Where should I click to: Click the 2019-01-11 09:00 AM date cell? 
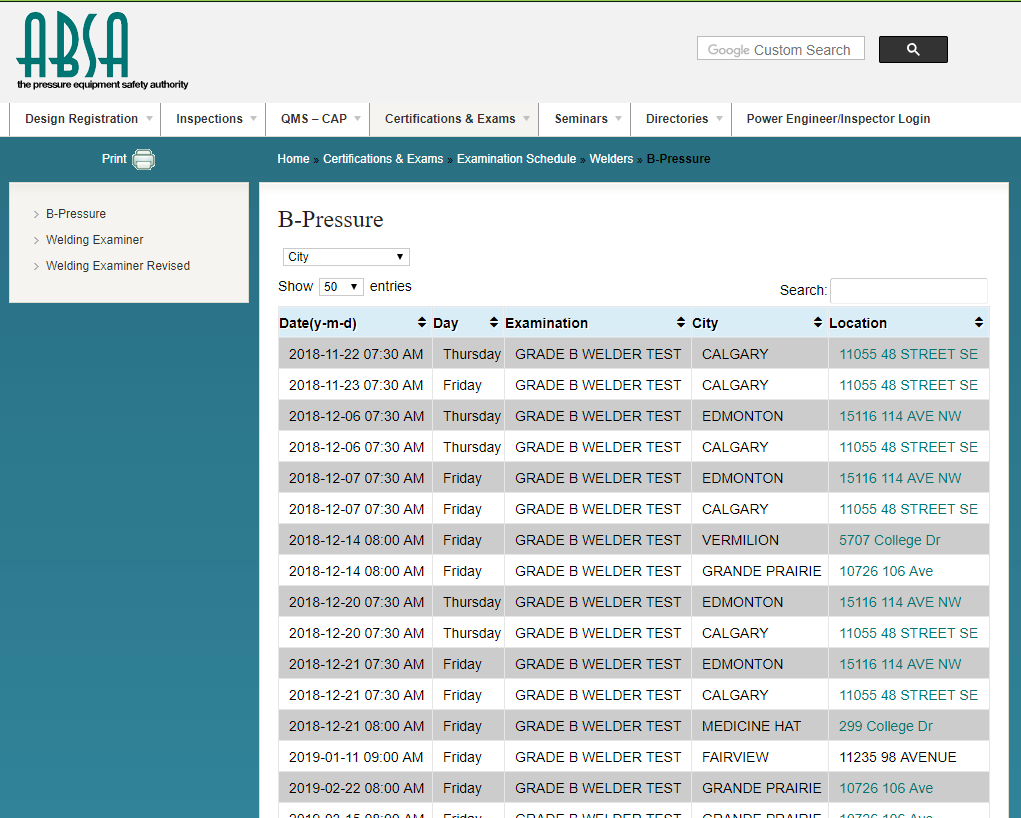356,757
